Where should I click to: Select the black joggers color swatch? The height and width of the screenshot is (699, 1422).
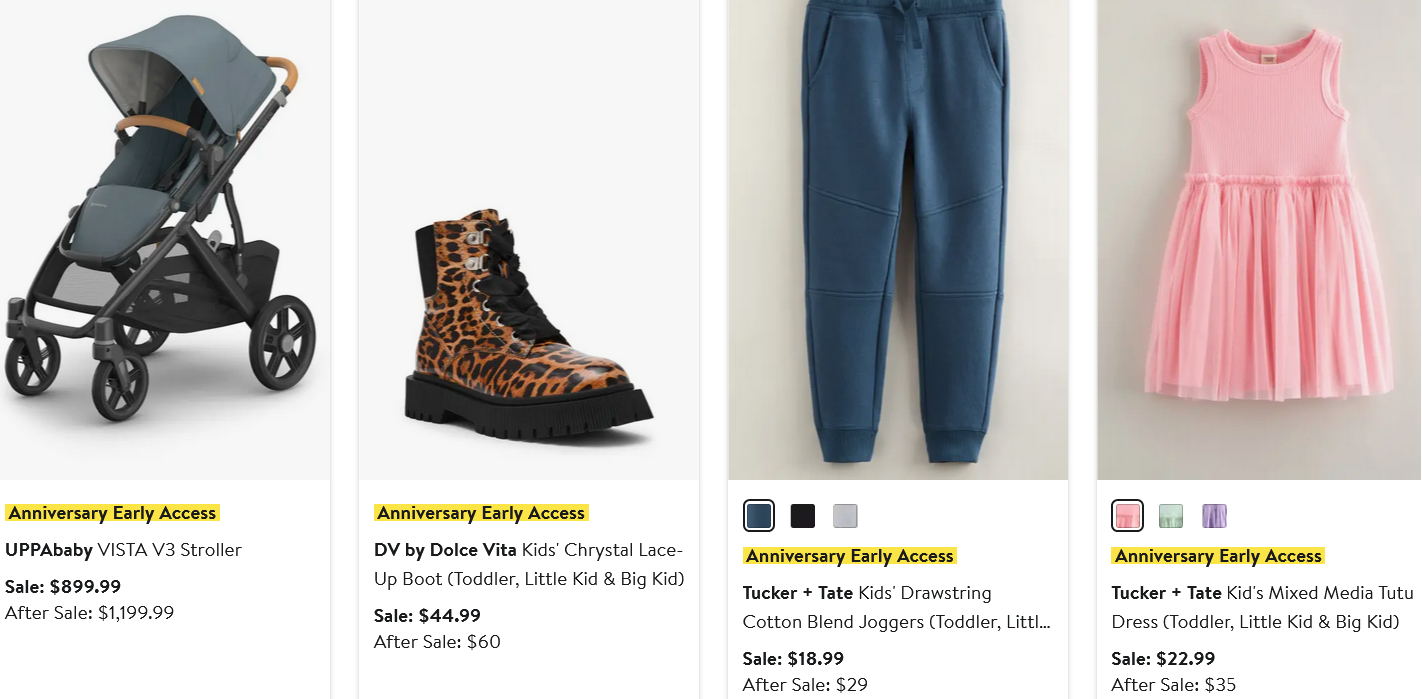tap(803, 516)
